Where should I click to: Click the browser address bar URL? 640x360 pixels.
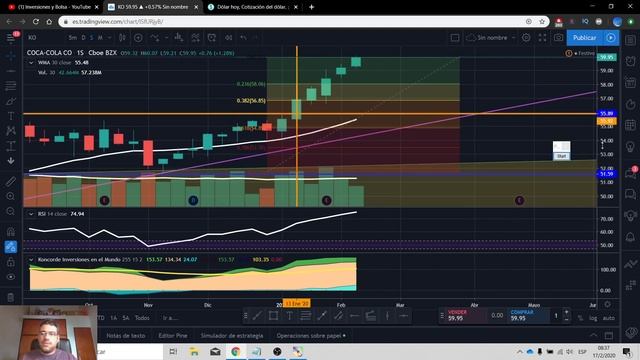(x=118, y=22)
